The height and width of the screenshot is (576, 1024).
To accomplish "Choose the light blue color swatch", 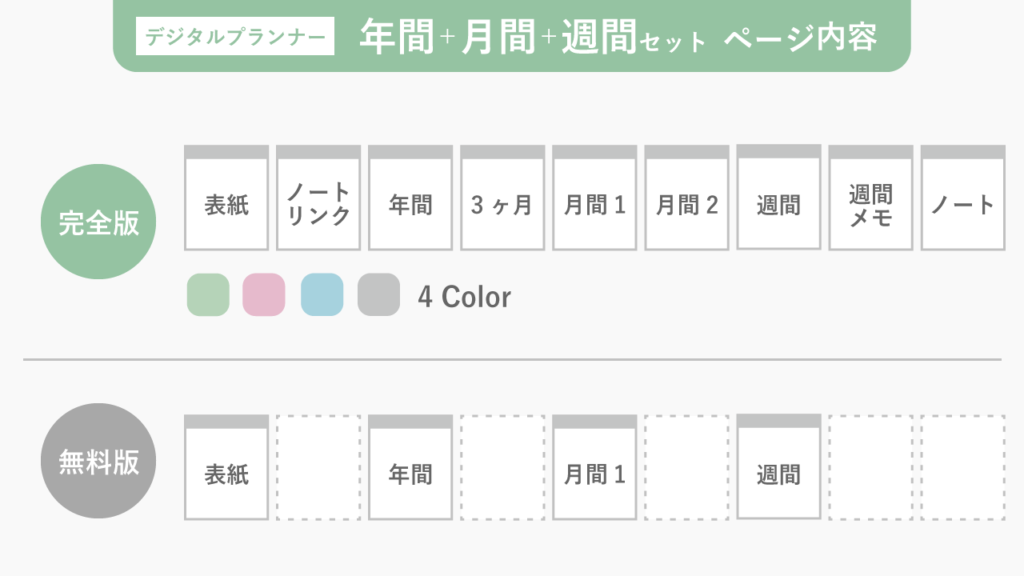I will point(322,295).
